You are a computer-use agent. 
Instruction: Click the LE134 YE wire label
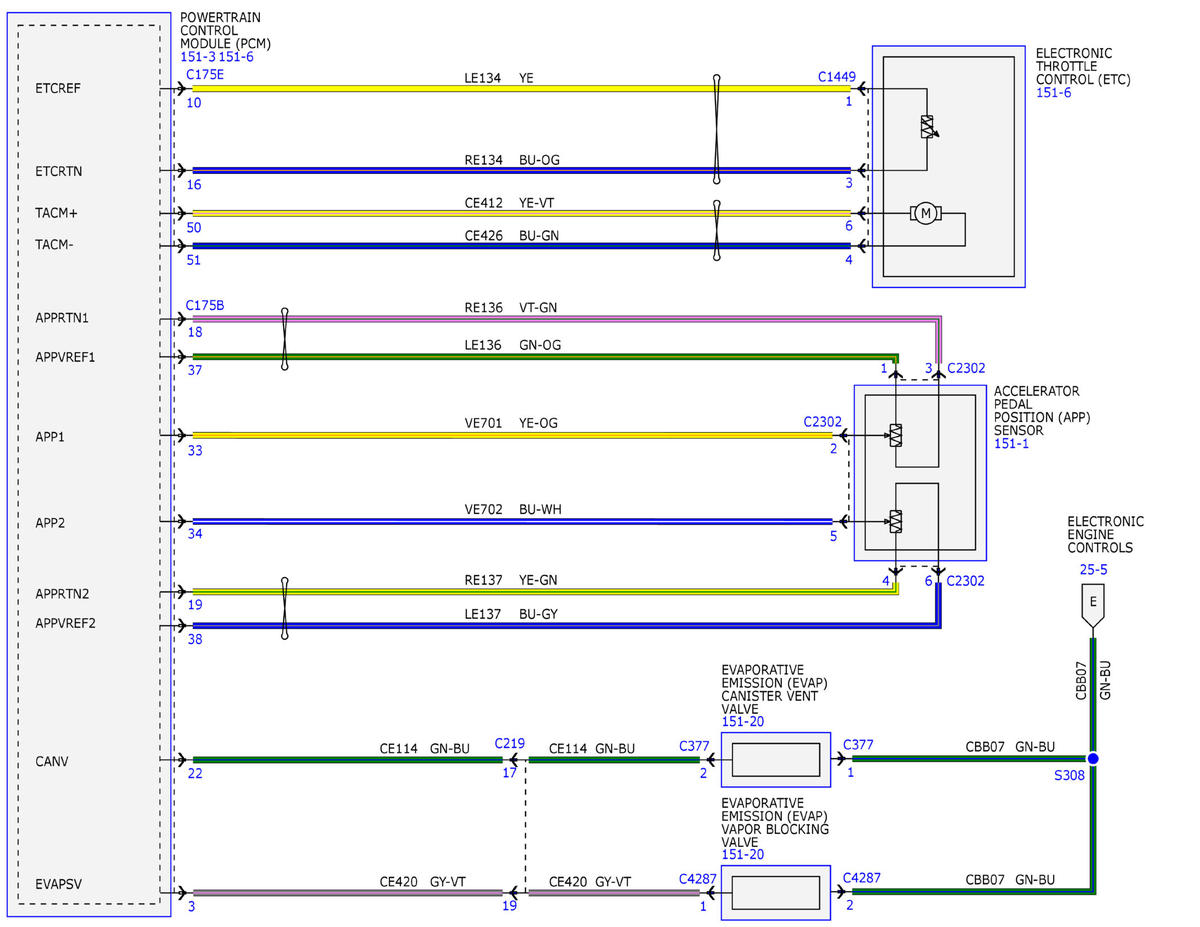tap(501, 77)
